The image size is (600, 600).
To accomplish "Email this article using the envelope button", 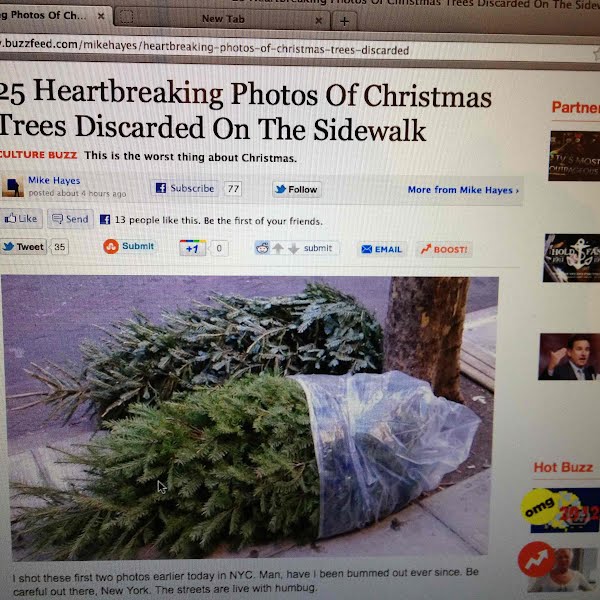I will (x=382, y=249).
